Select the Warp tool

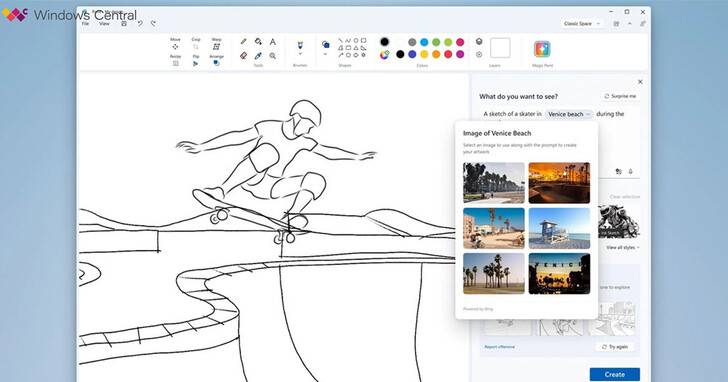coord(216,44)
